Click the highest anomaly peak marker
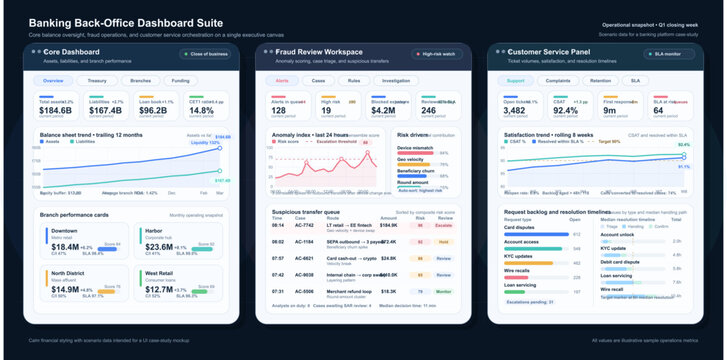 367,152
